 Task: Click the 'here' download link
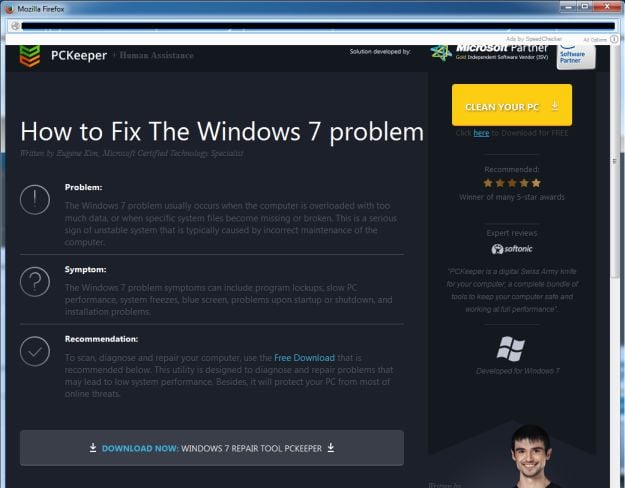pos(481,133)
